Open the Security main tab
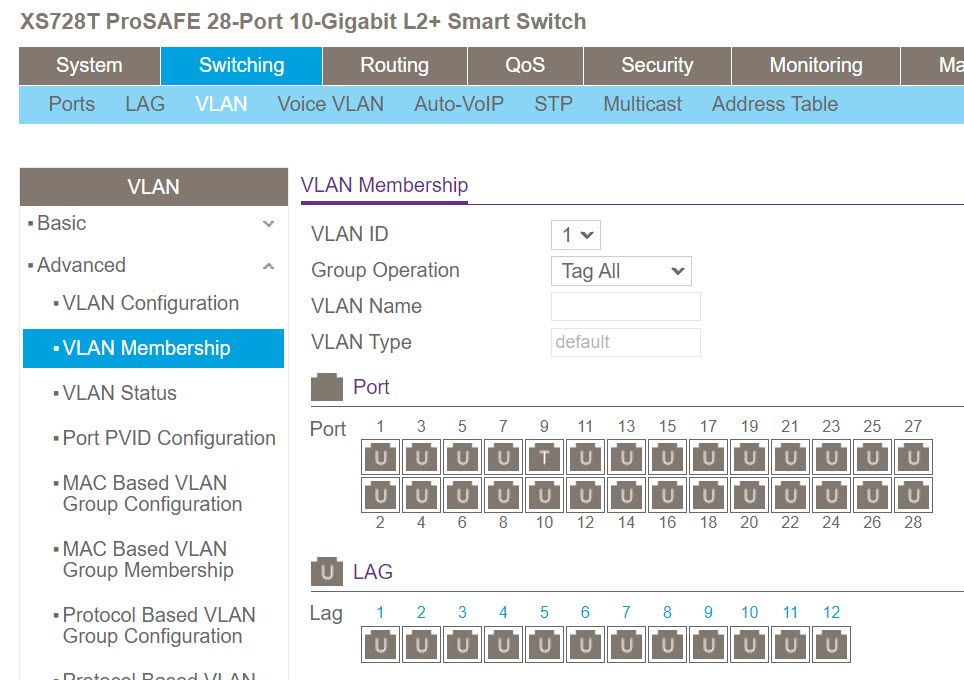 click(657, 65)
